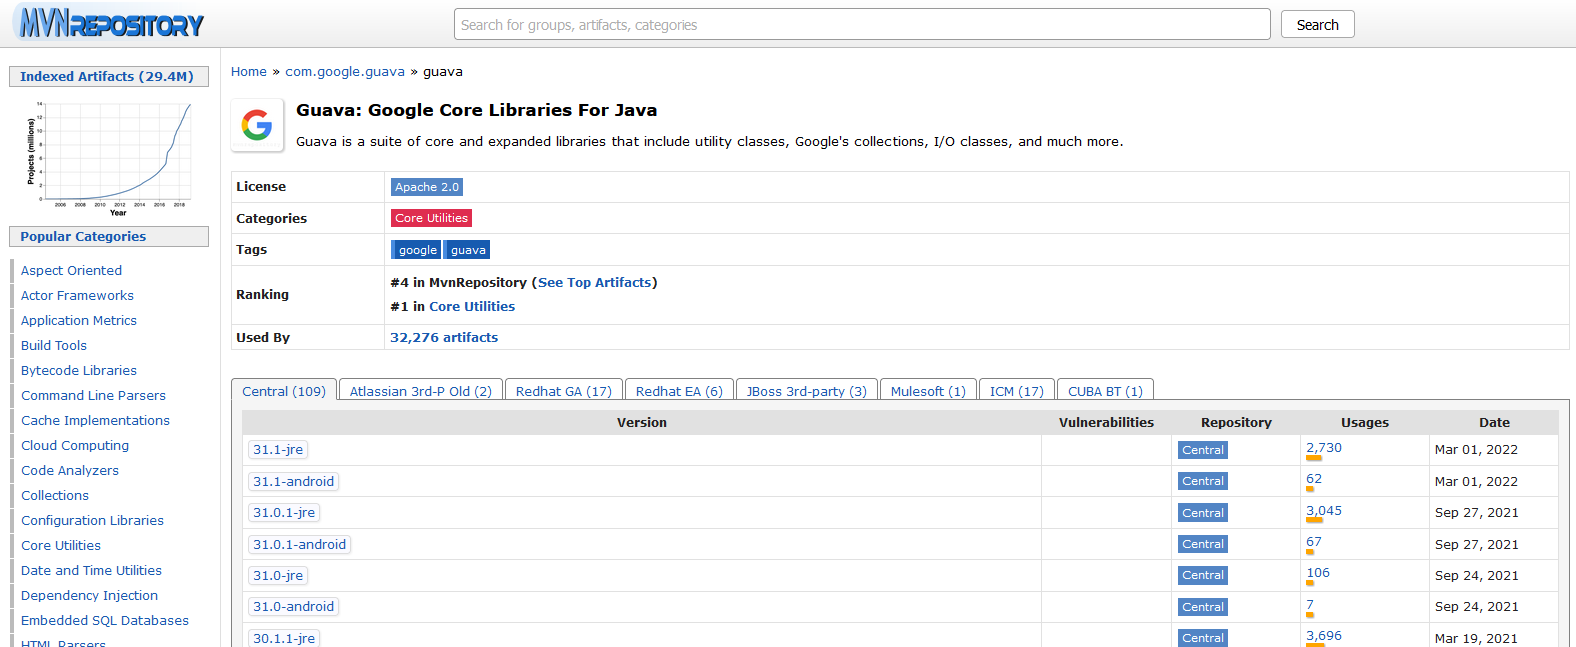1576x647 pixels.
Task: Open Command Line Parsers category
Action: coord(93,395)
